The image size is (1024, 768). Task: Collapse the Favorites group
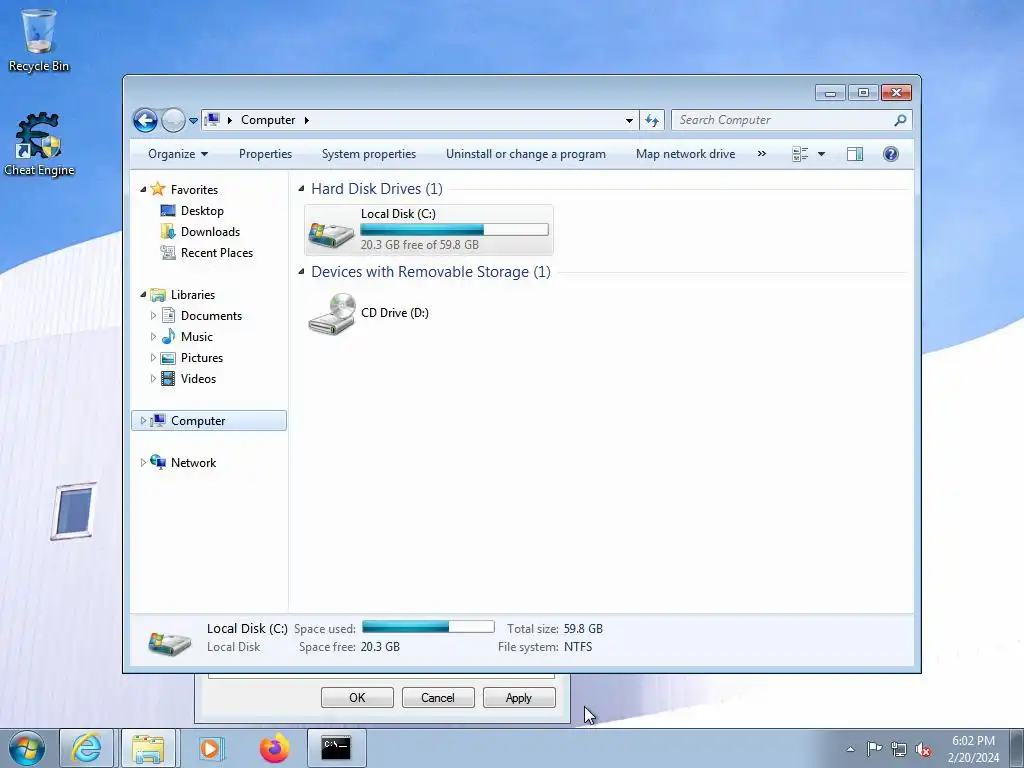pos(143,189)
